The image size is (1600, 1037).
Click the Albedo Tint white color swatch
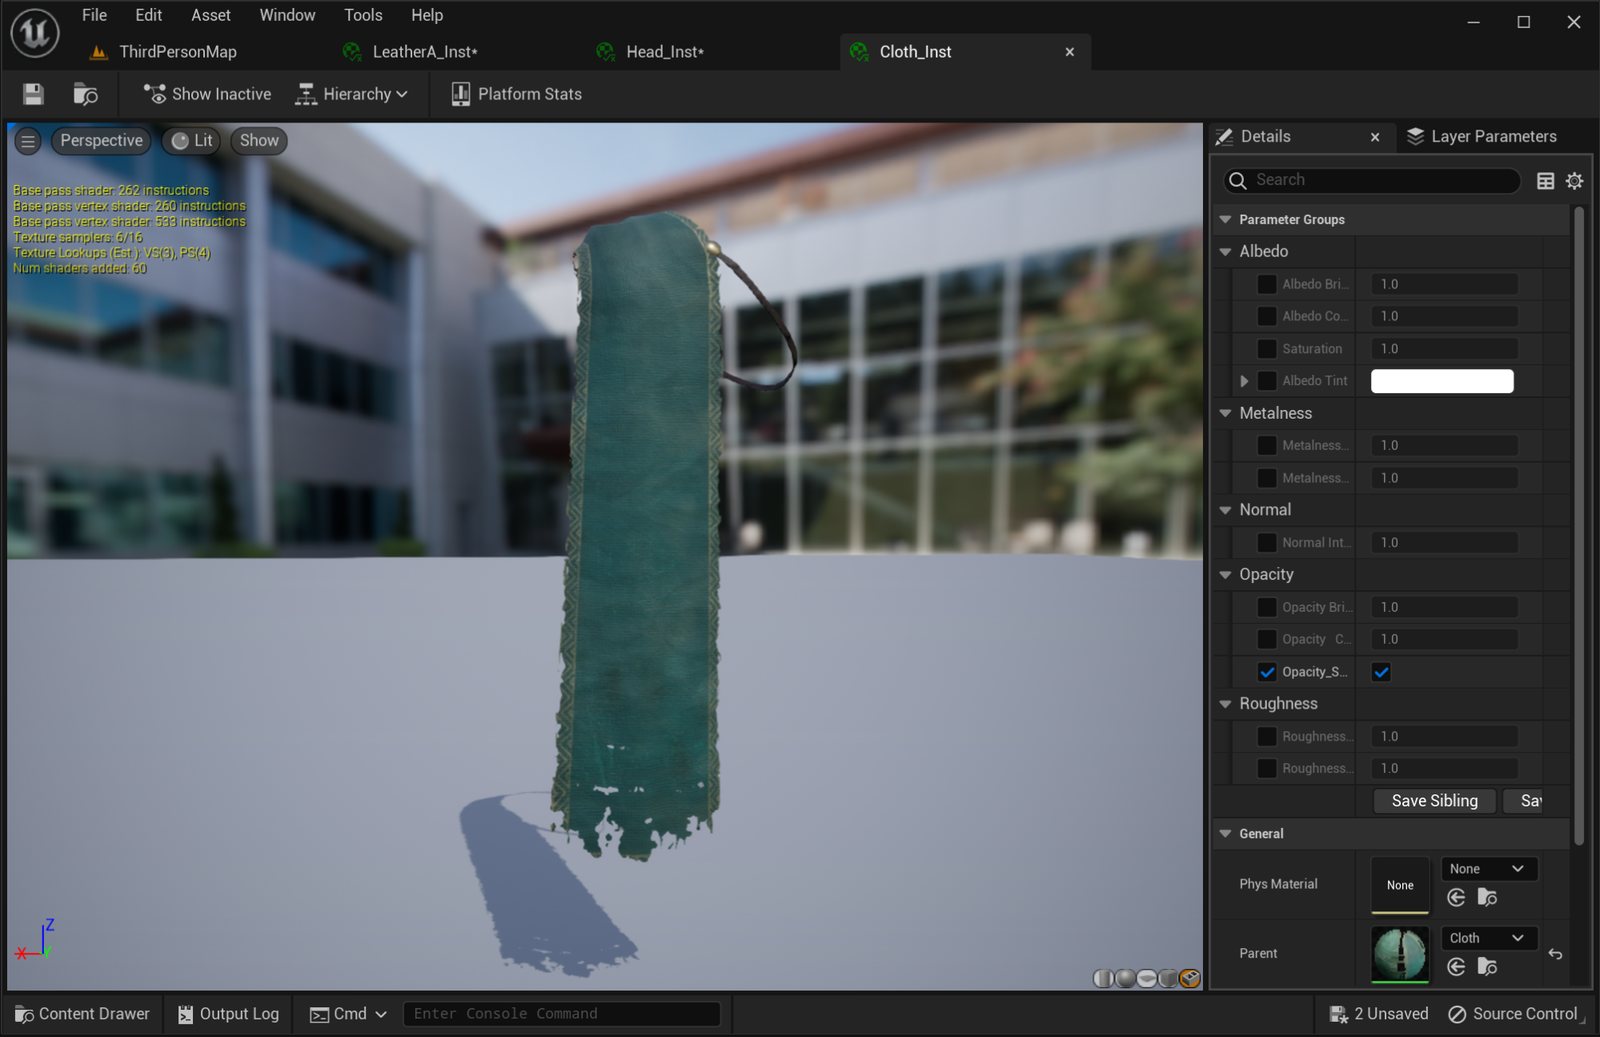click(1442, 381)
